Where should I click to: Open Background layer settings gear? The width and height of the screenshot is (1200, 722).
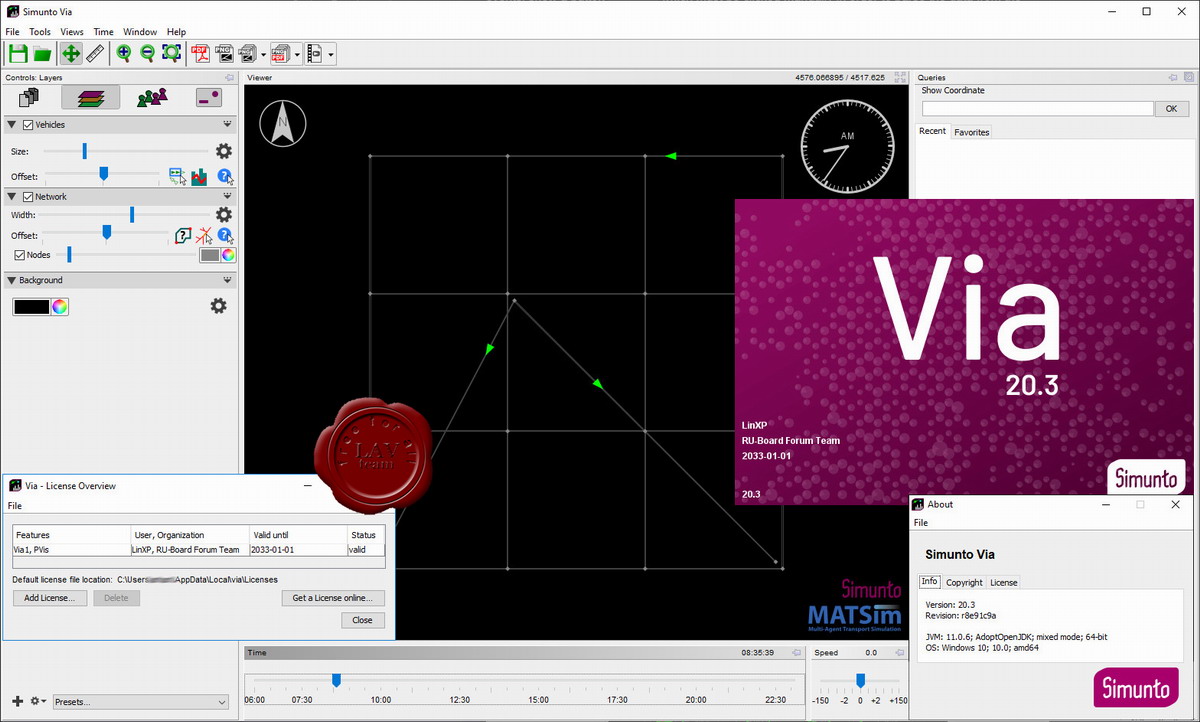tap(218, 306)
